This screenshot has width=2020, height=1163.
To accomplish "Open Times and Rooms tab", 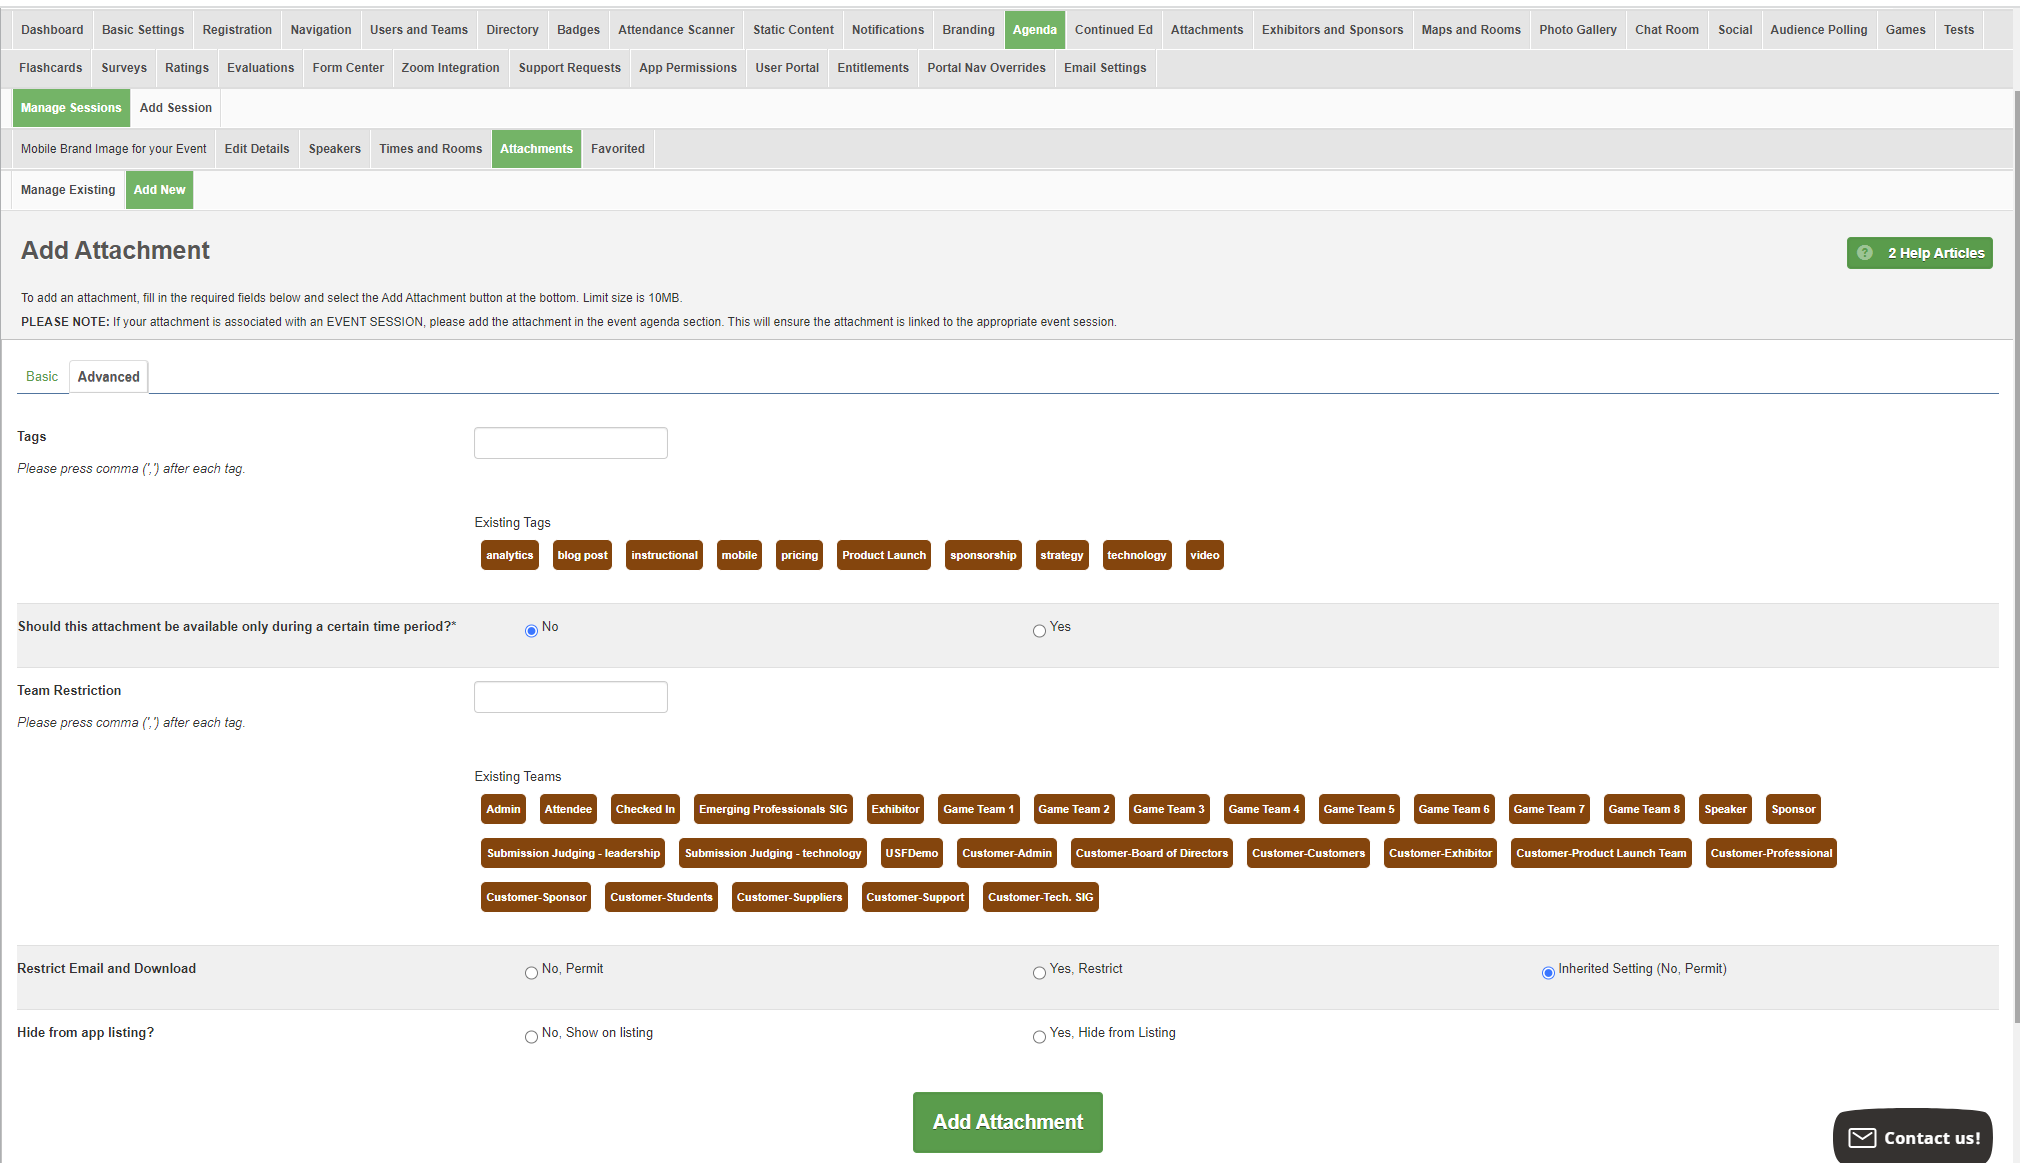I will (x=430, y=149).
